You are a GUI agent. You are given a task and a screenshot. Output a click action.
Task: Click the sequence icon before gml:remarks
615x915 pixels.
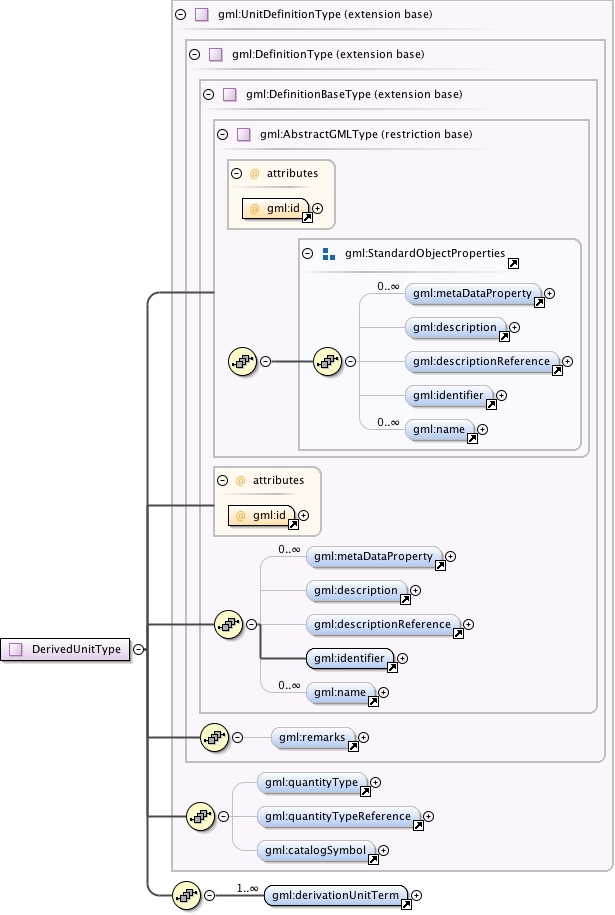214,738
